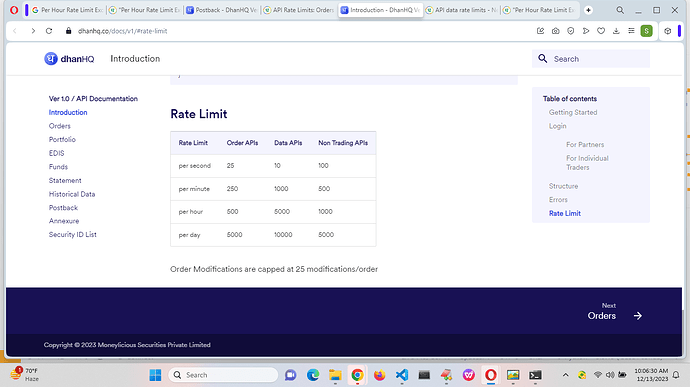
Task: Select the 'Introduction - DhanHQ' tab
Action: click(381, 10)
